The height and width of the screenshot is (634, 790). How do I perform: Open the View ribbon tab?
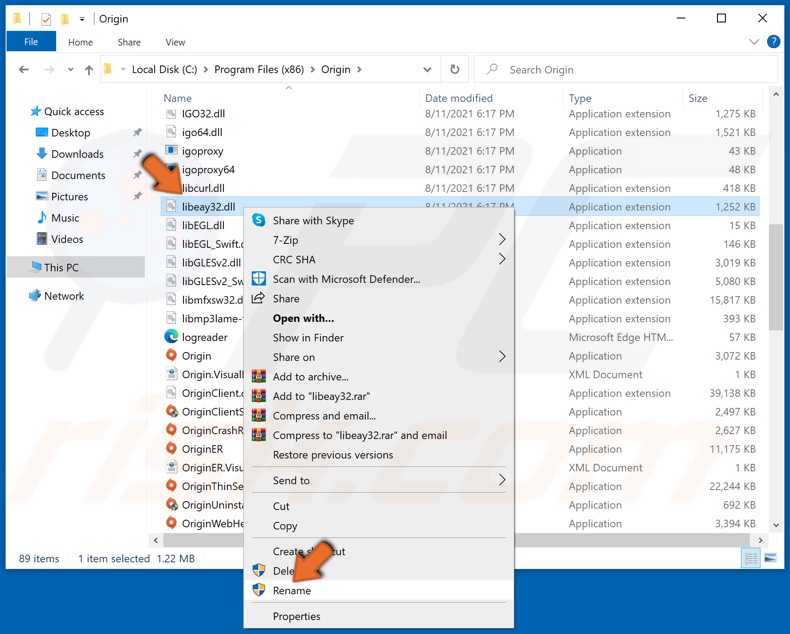pos(175,42)
